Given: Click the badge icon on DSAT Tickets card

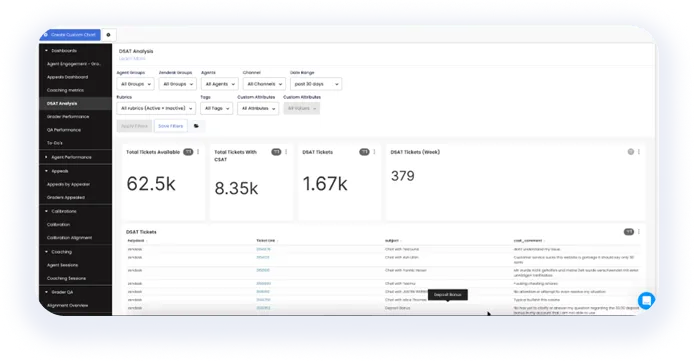Looking at the screenshot, I should click(364, 152).
